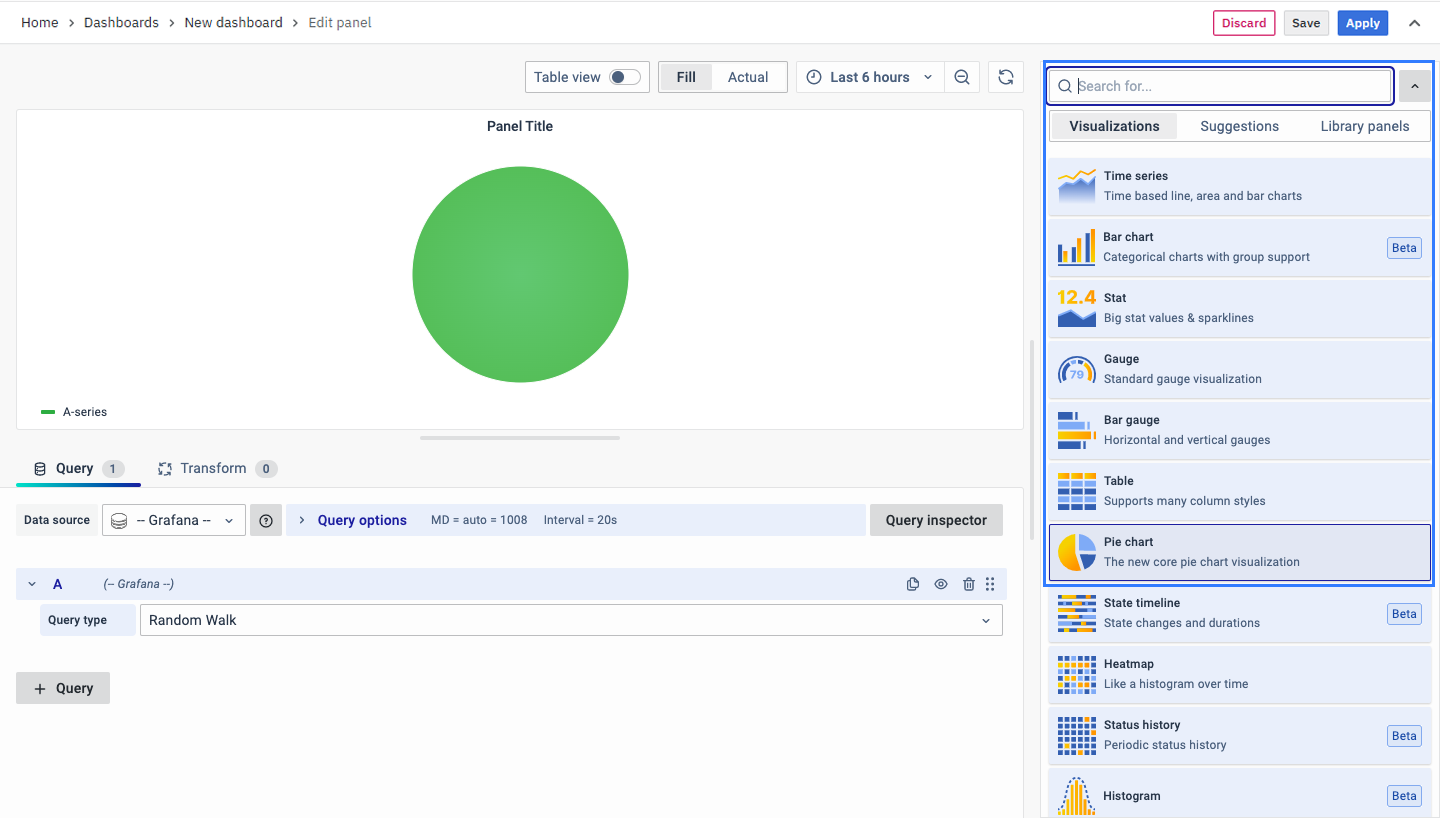Click the zoom out time range icon
This screenshot has height=818, width=1440.
pos(962,77)
